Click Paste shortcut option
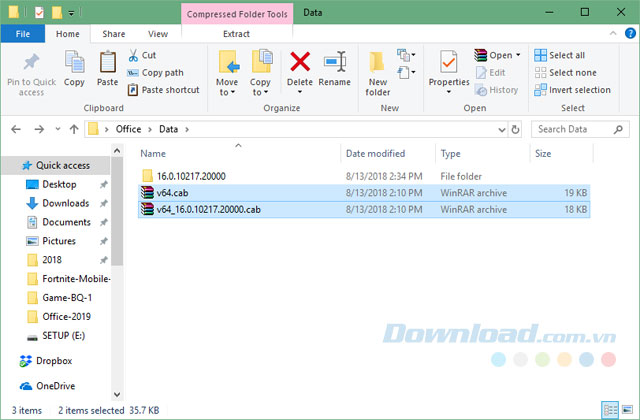This screenshot has width=640, height=420. click(163, 90)
